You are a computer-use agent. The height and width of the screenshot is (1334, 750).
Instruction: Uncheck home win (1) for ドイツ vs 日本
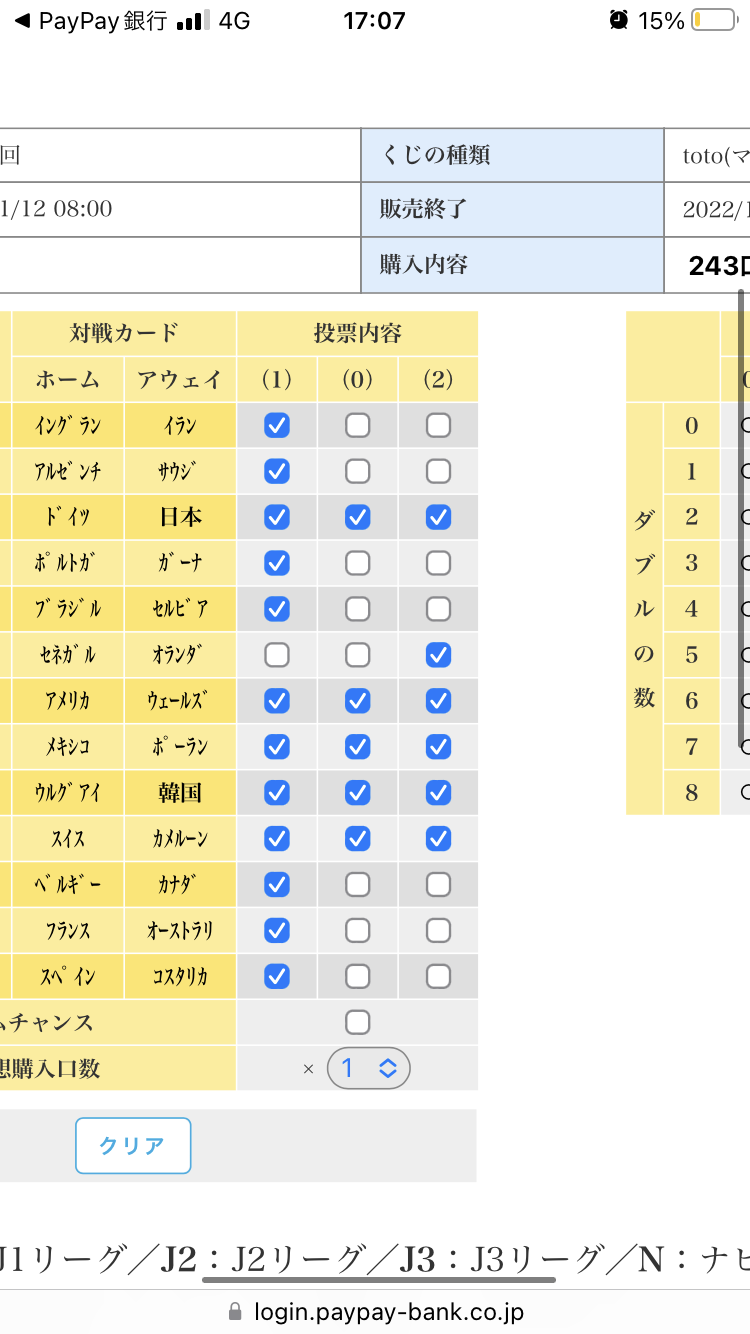[x=277, y=517]
